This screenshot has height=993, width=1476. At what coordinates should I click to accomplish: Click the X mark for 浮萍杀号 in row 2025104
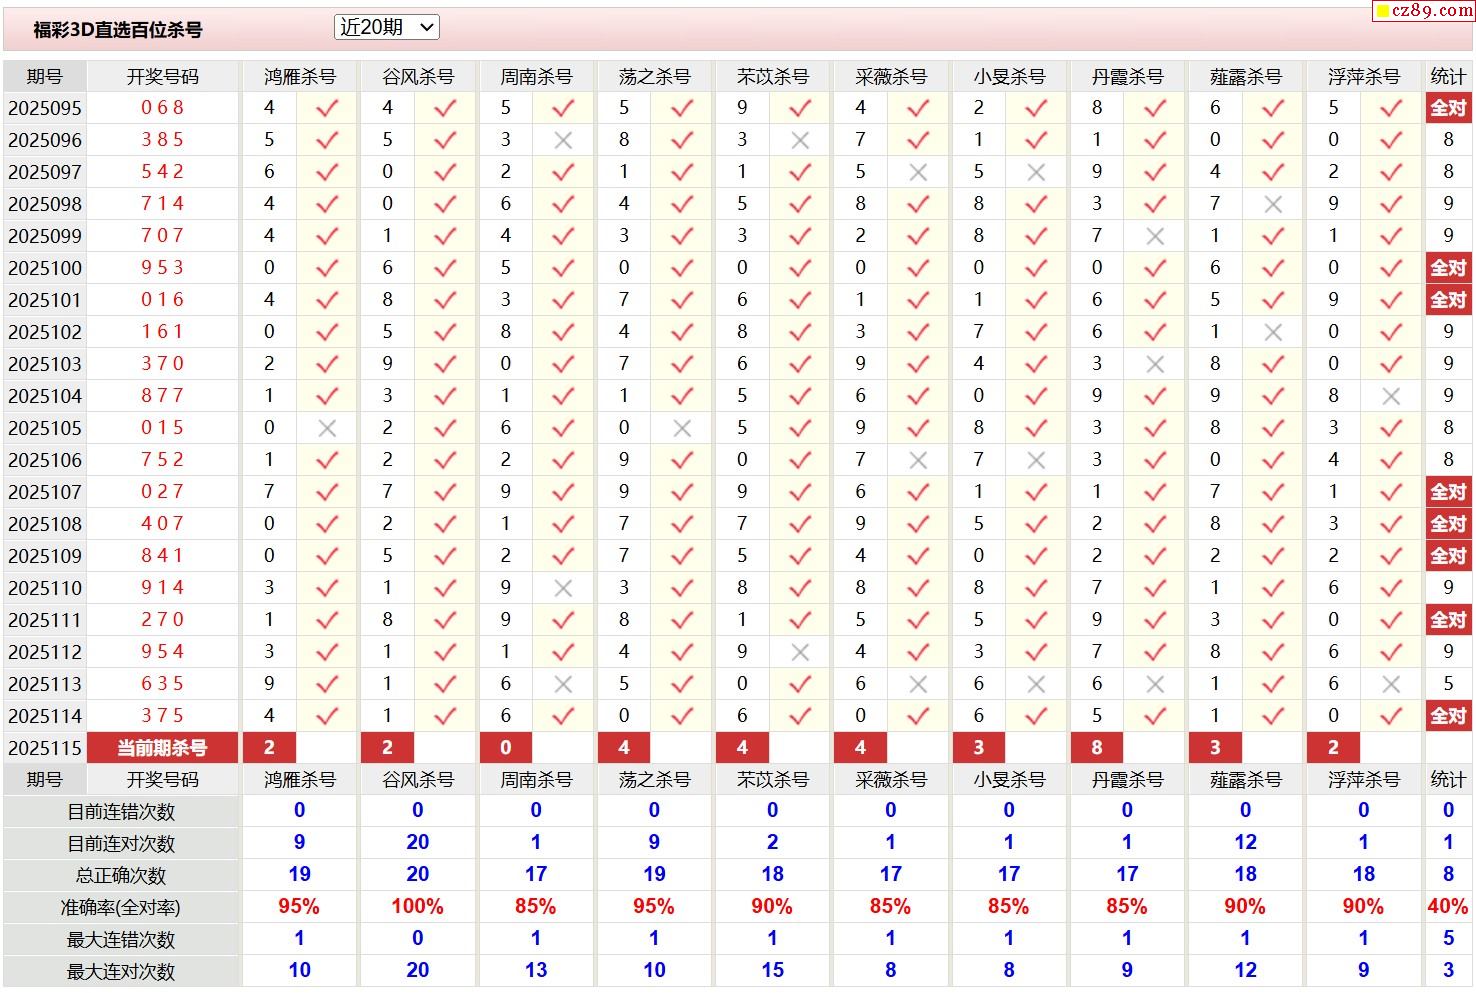(1391, 396)
